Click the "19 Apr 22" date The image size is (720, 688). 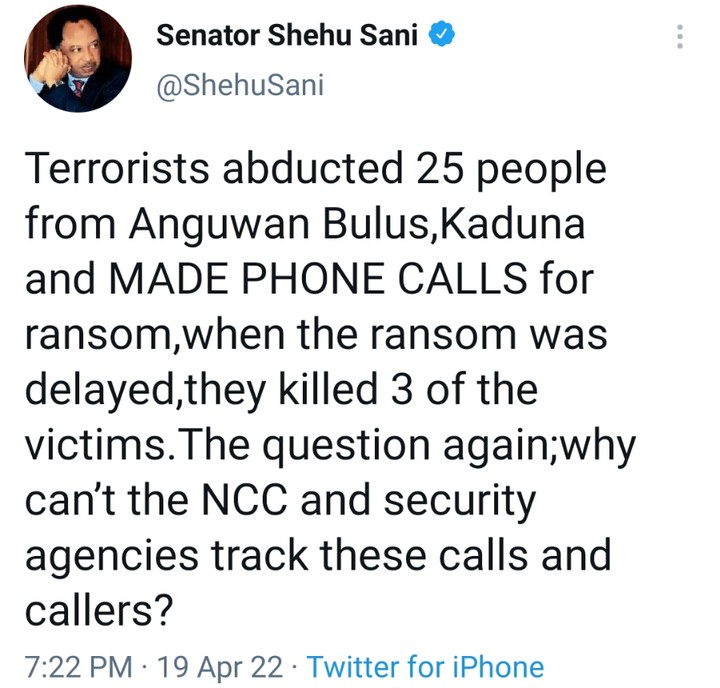220,667
